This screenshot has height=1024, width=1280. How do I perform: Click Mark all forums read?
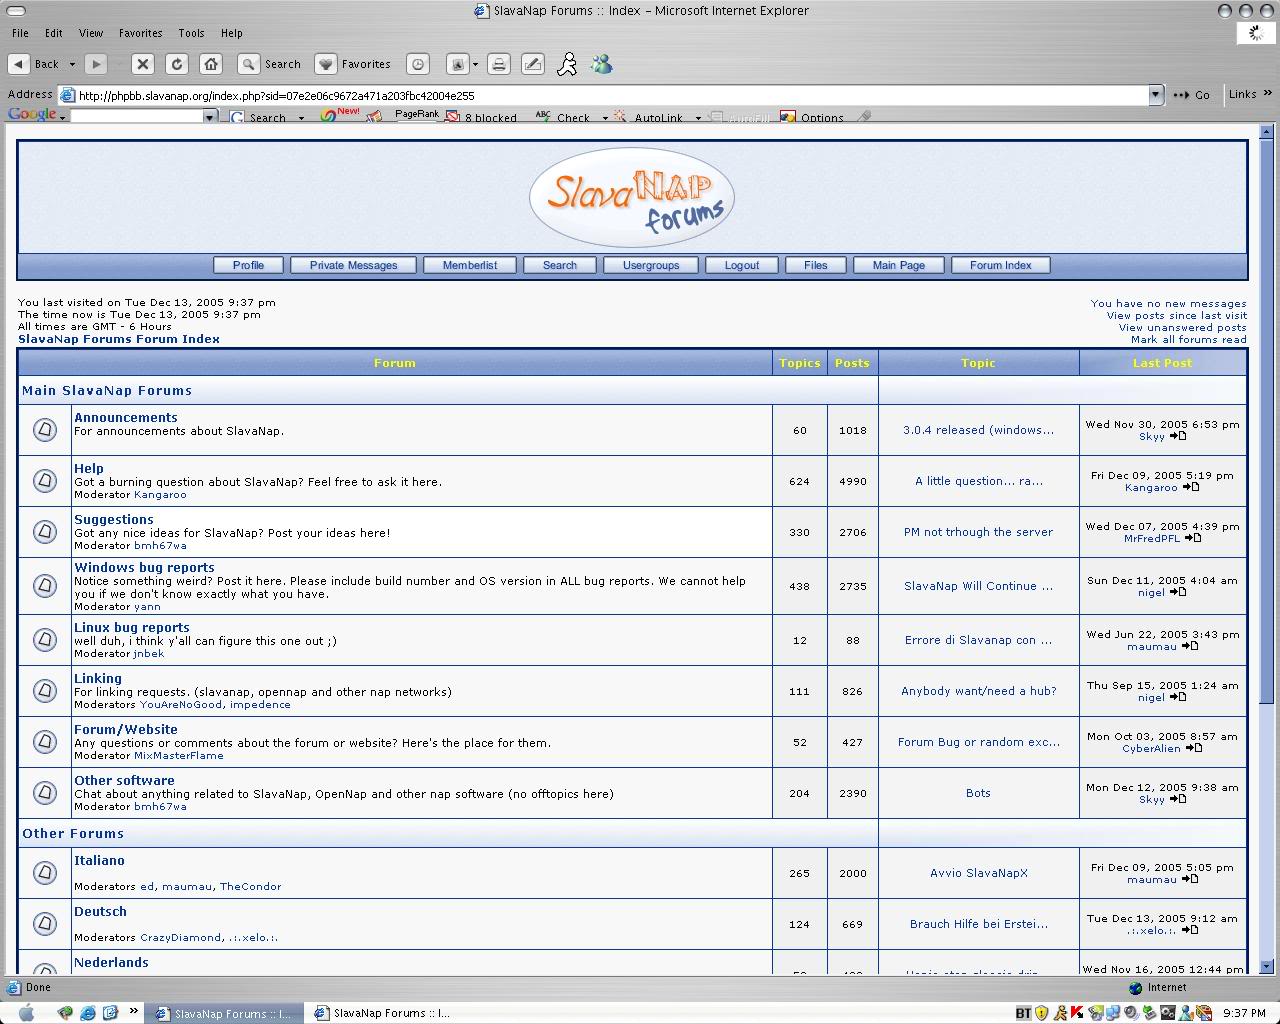point(1188,339)
